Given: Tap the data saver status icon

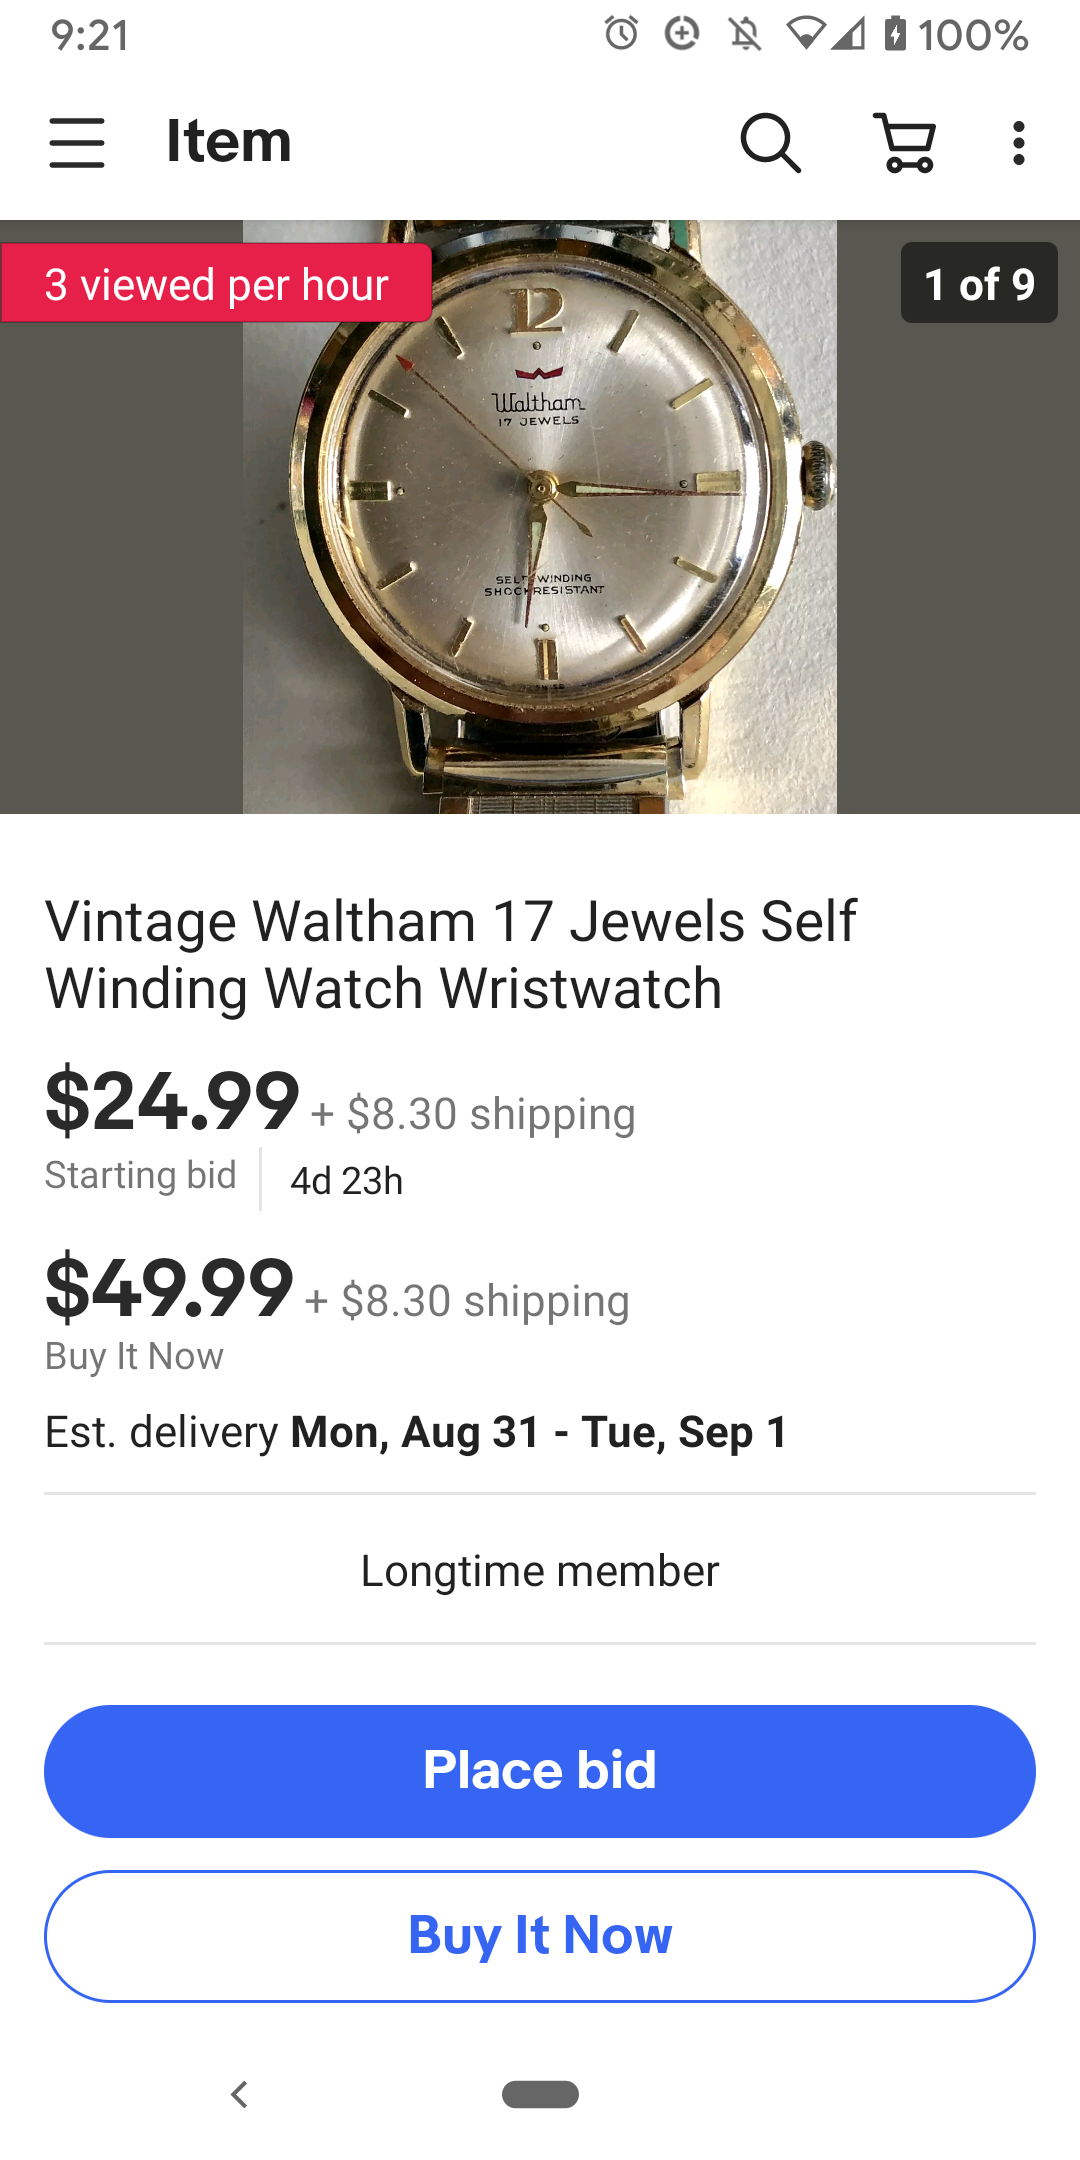Looking at the screenshot, I should coord(682,34).
